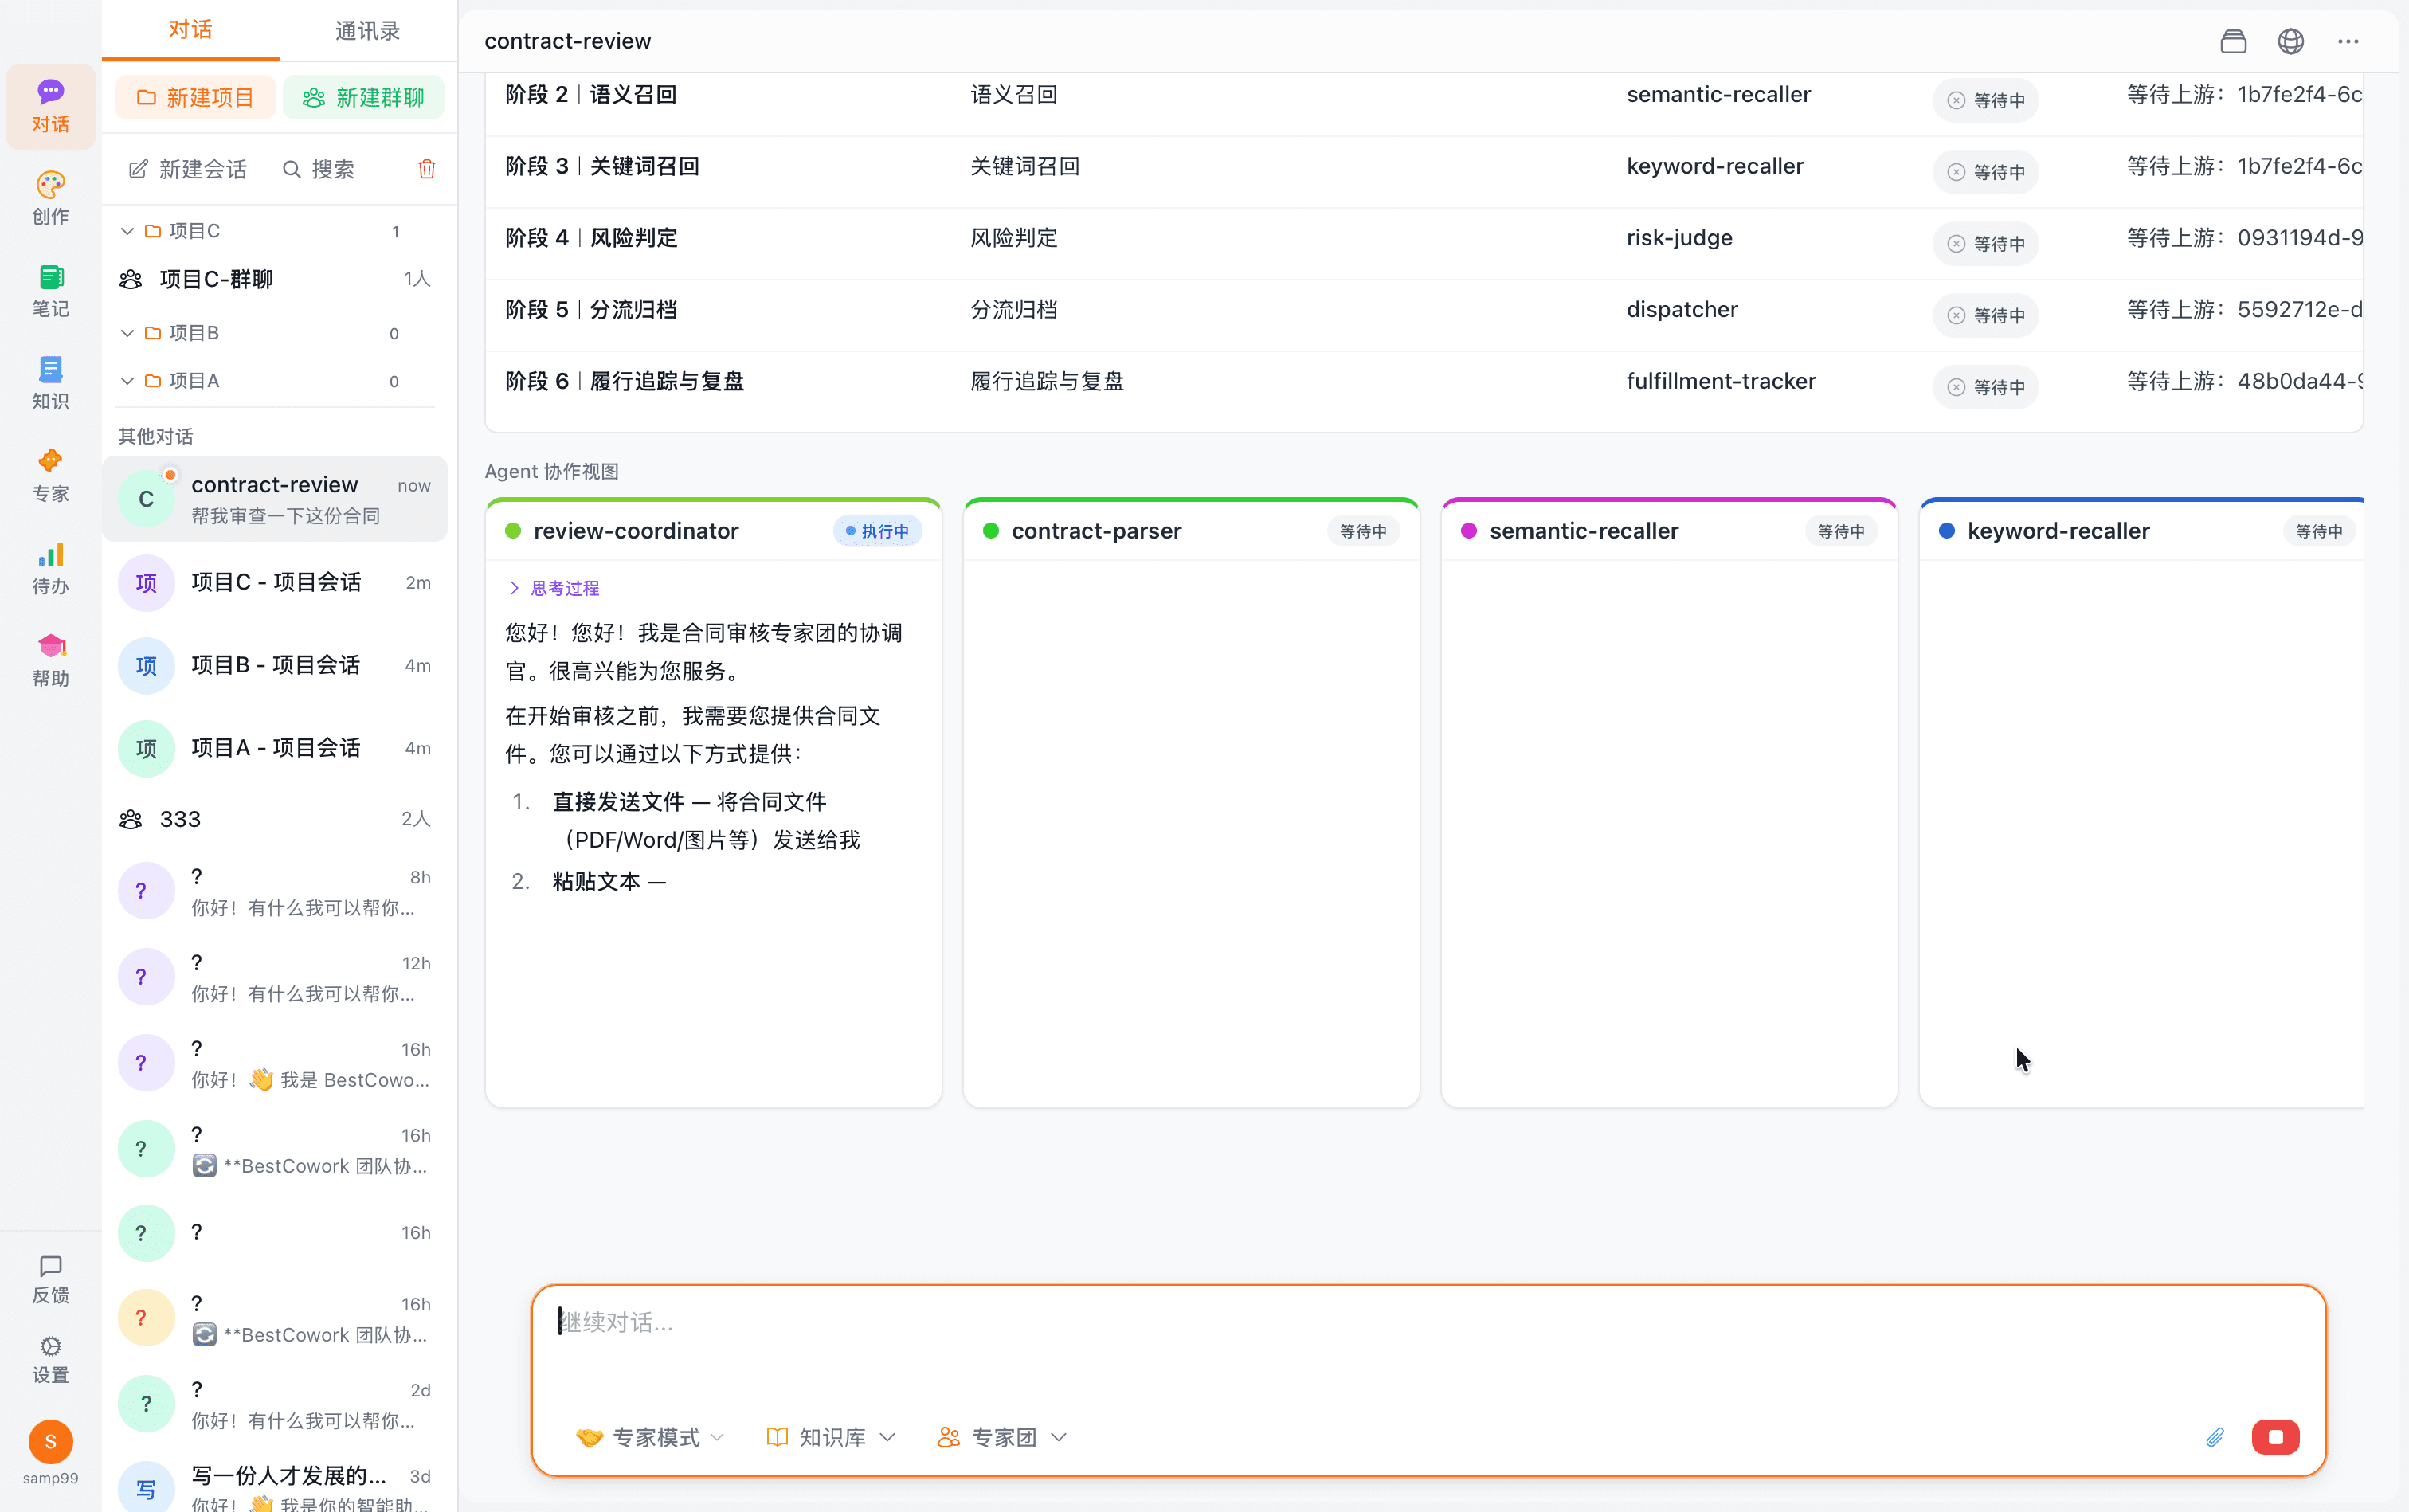The height and width of the screenshot is (1512, 2409).
Task: Click the 执行中 status badge on review-coordinator
Action: click(877, 531)
